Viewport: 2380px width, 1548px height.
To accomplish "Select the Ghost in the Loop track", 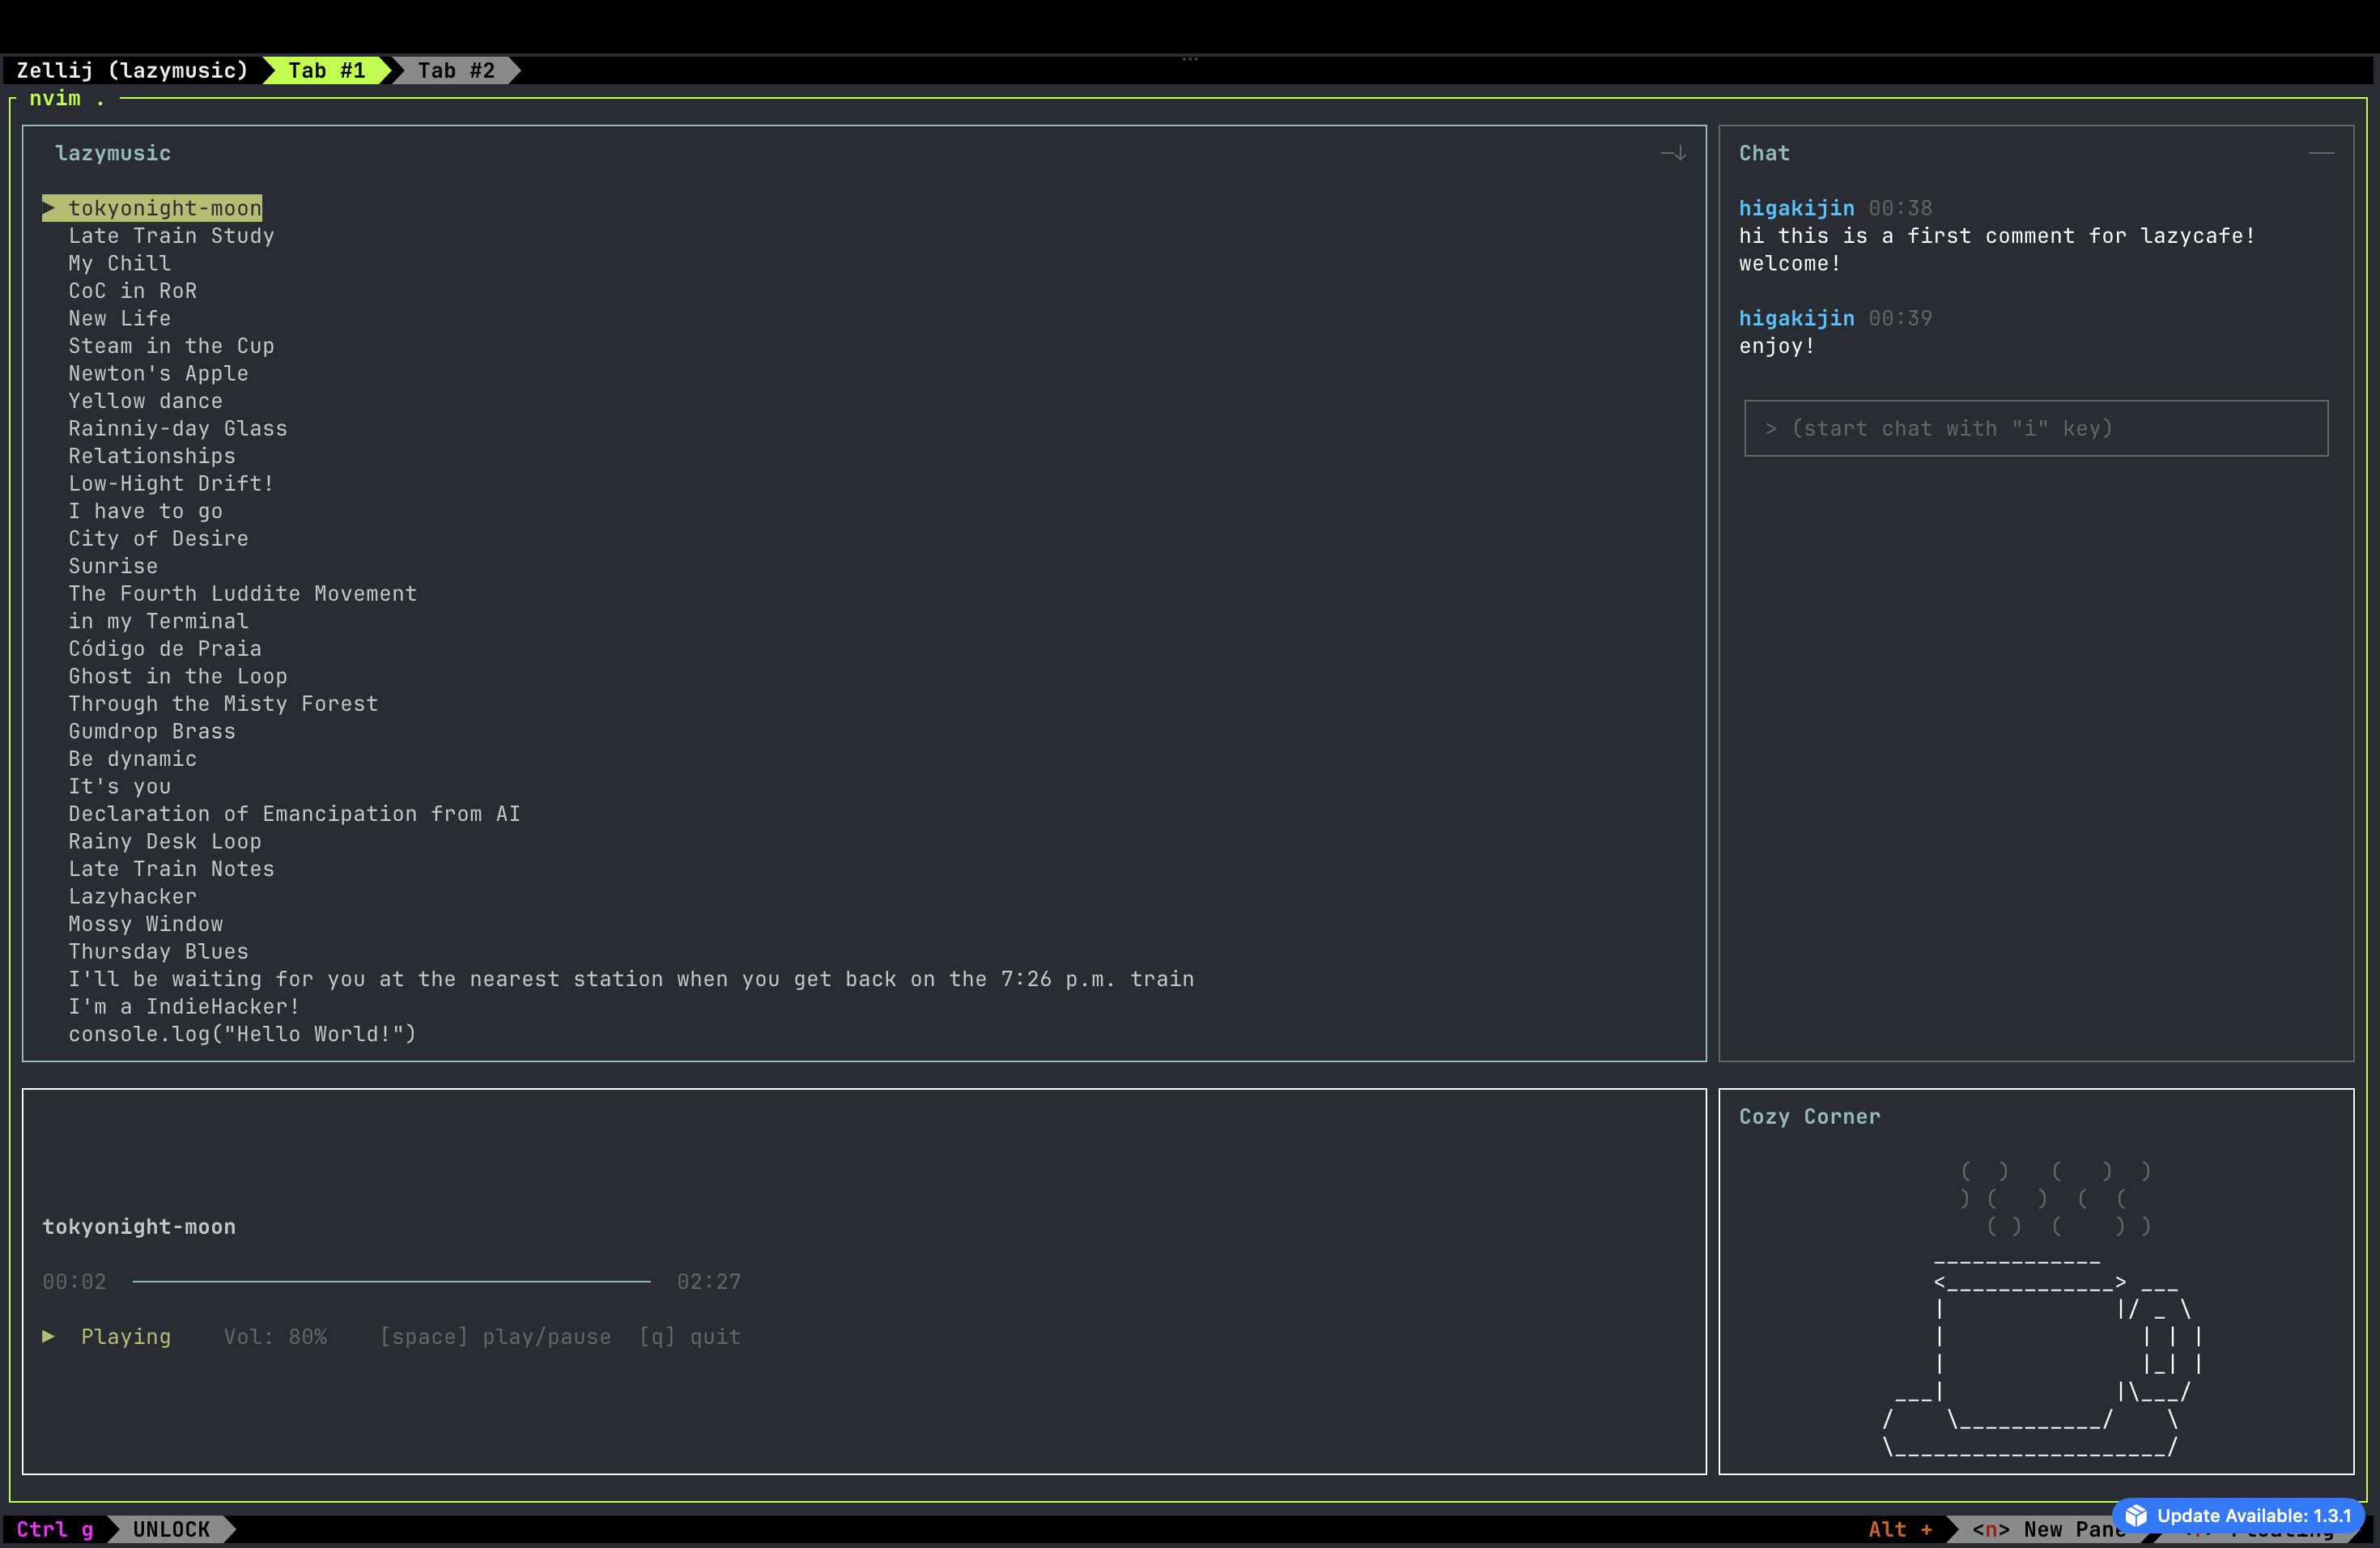I will pos(177,676).
